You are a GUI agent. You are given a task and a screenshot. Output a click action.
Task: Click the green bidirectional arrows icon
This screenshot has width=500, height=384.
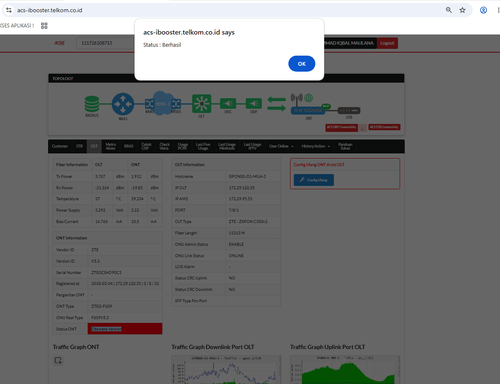pos(276,104)
